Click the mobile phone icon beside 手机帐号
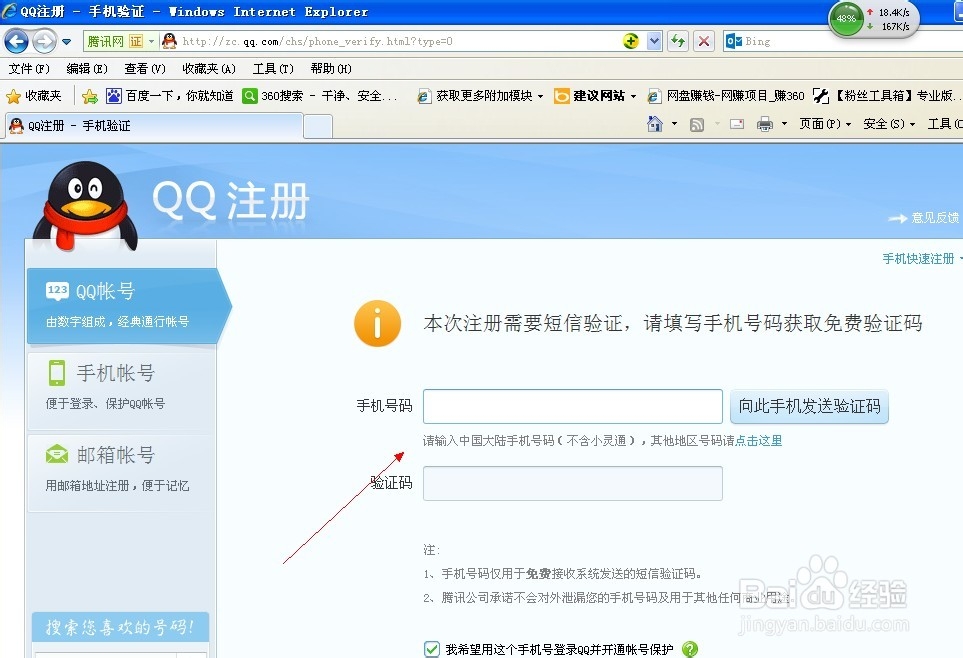Image resolution: width=963 pixels, height=658 pixels. [57, 372]
